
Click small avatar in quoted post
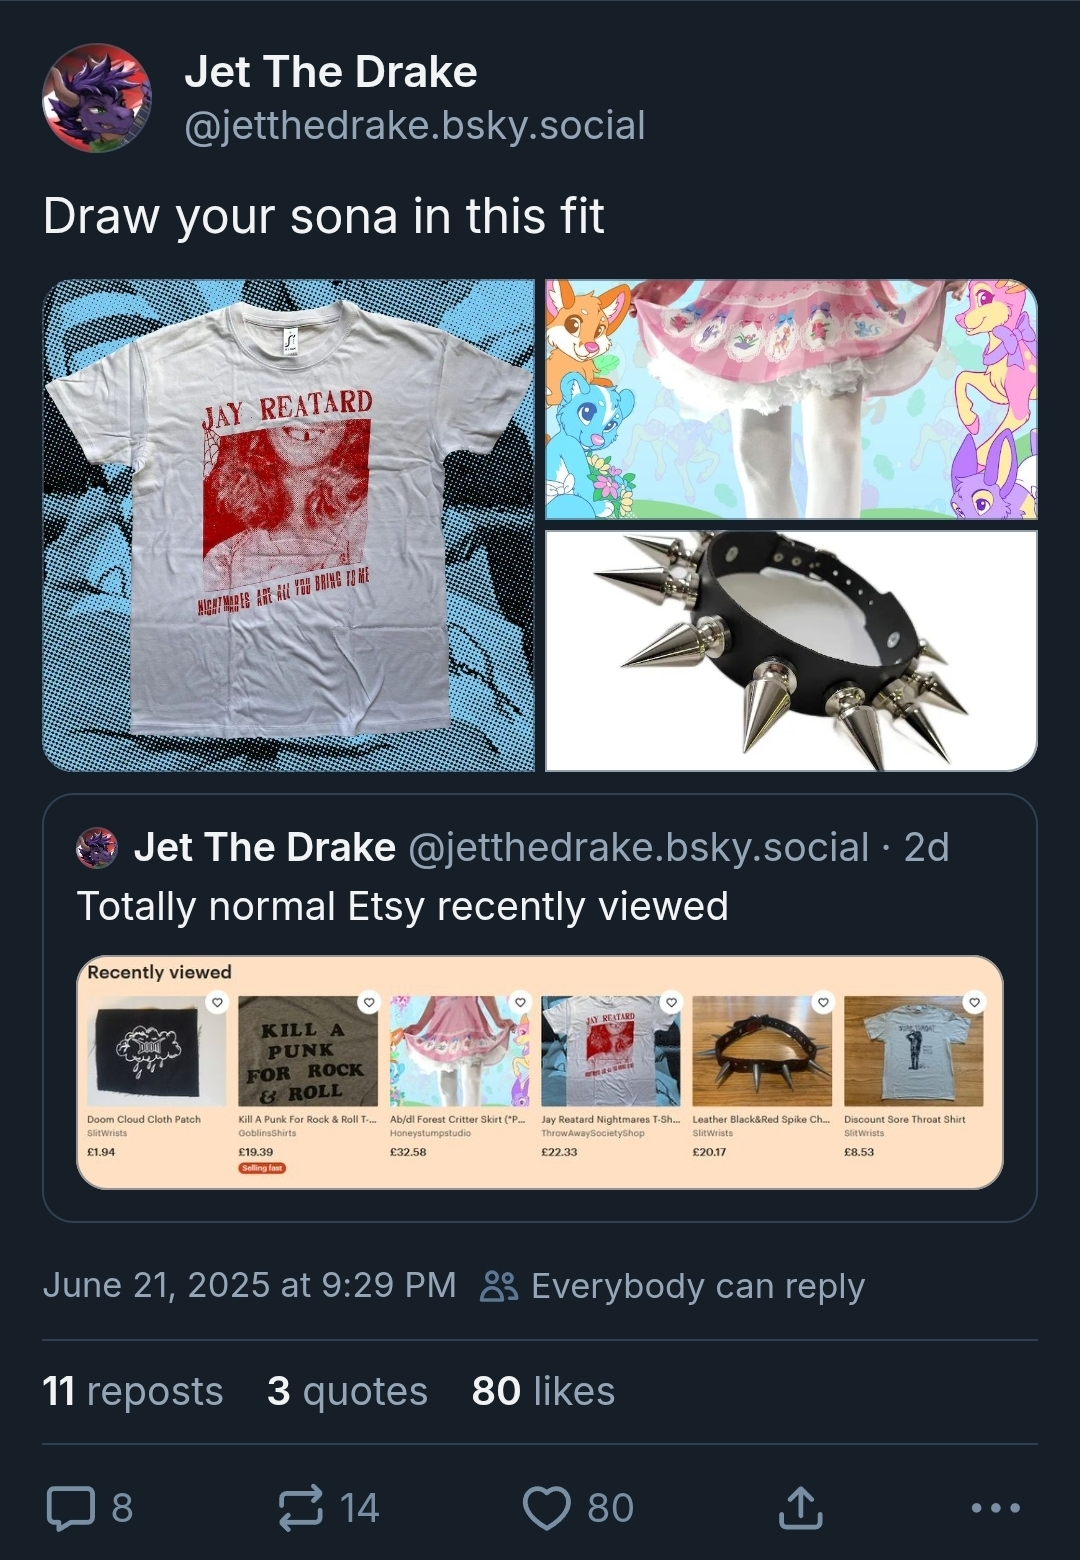[x=97, y=848]
